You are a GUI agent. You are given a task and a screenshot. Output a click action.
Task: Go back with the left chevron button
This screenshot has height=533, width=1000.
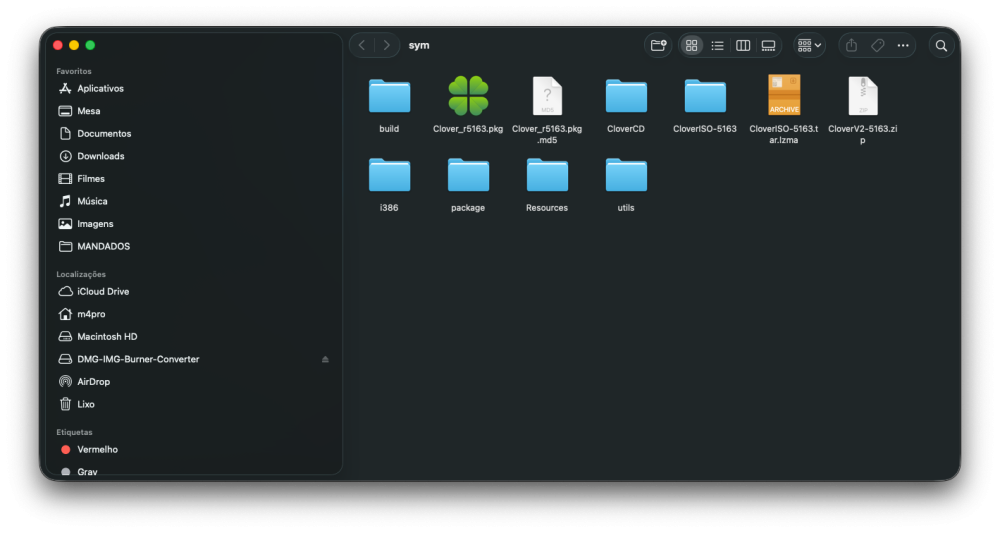[x=362, y=45]
